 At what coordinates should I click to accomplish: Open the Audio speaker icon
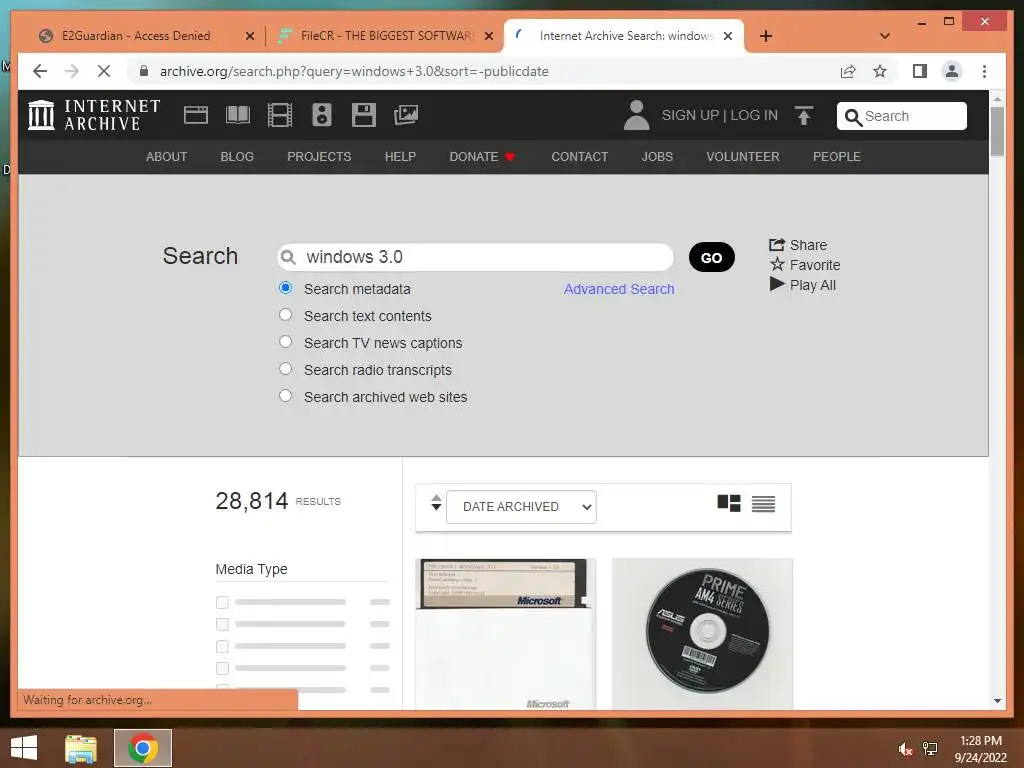[x=321, y=115]
